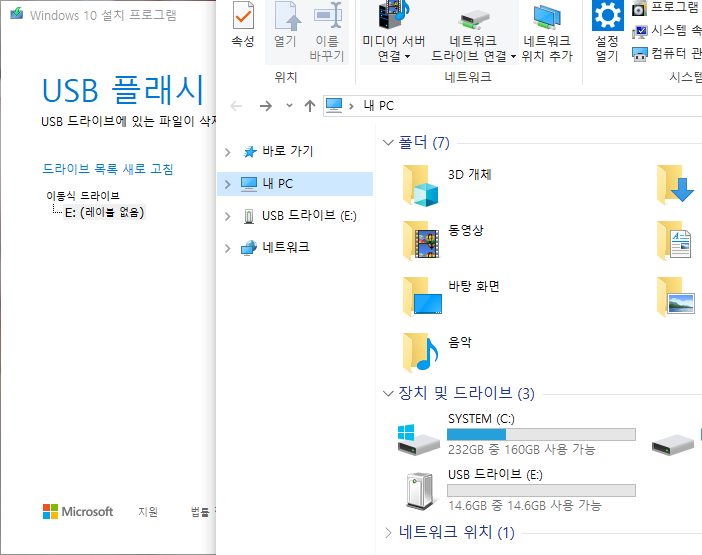The image size is (702, 555).
Task: Click the 컴퓨터 관리 ribbon item
Action: 666,54
